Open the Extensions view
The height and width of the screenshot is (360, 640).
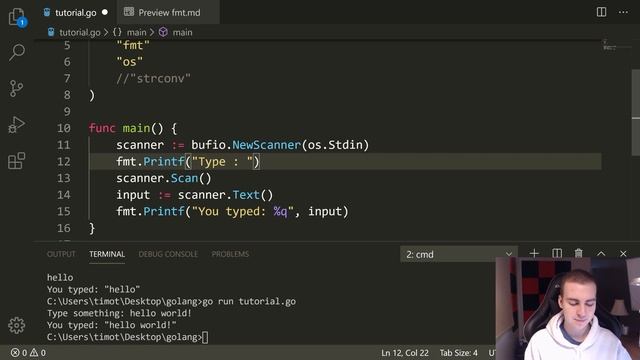tap(17, 161)
